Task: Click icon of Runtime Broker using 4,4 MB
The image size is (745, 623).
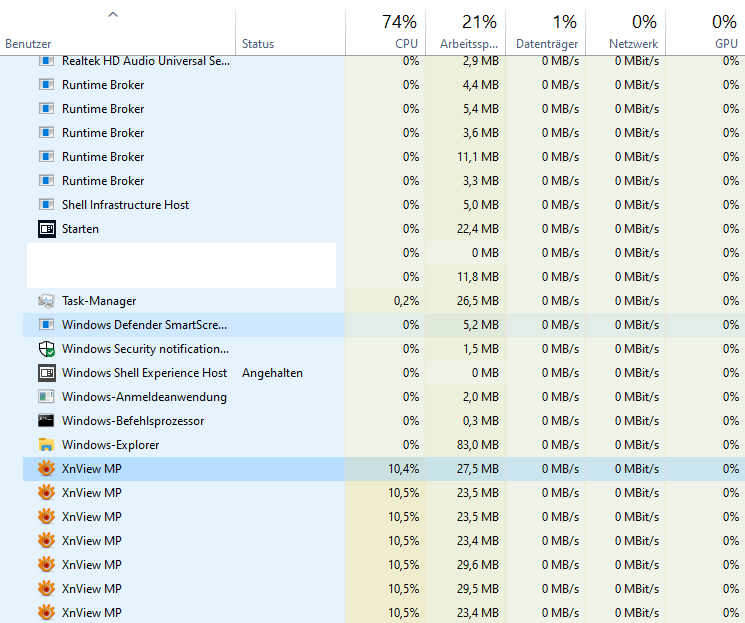Action: [46, 85]
